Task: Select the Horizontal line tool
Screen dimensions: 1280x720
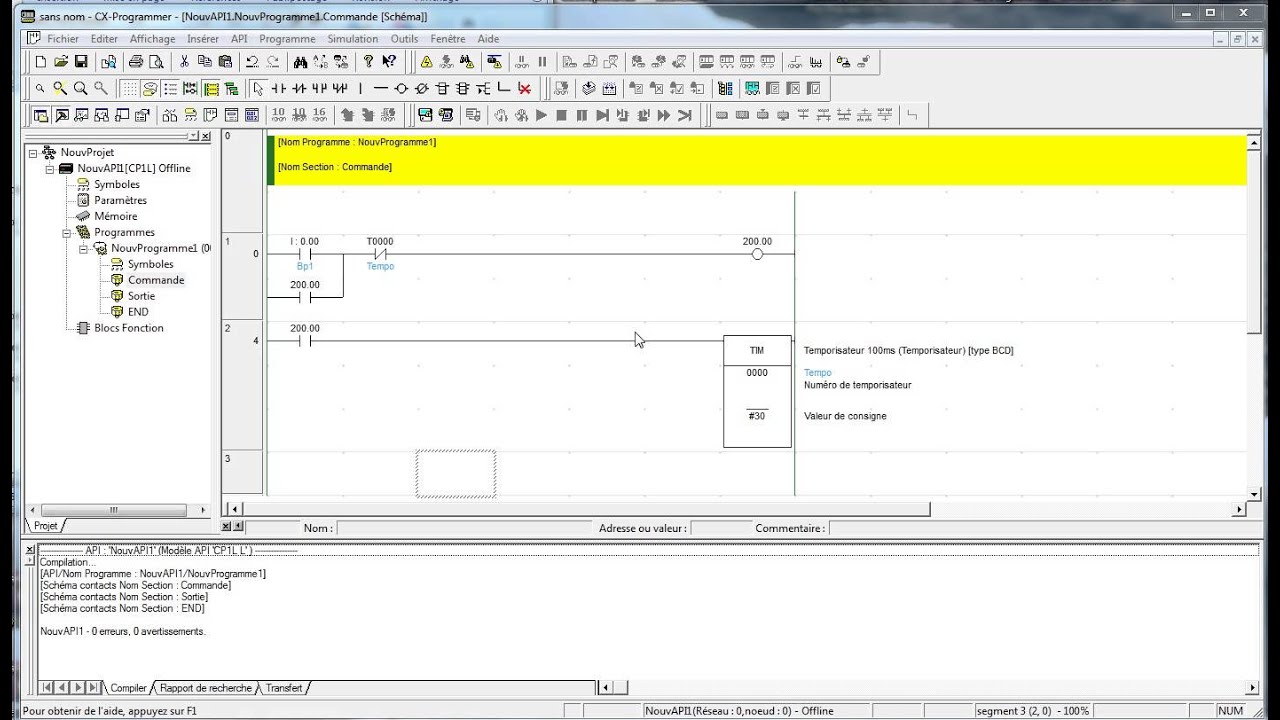Action: coord(380,88)
